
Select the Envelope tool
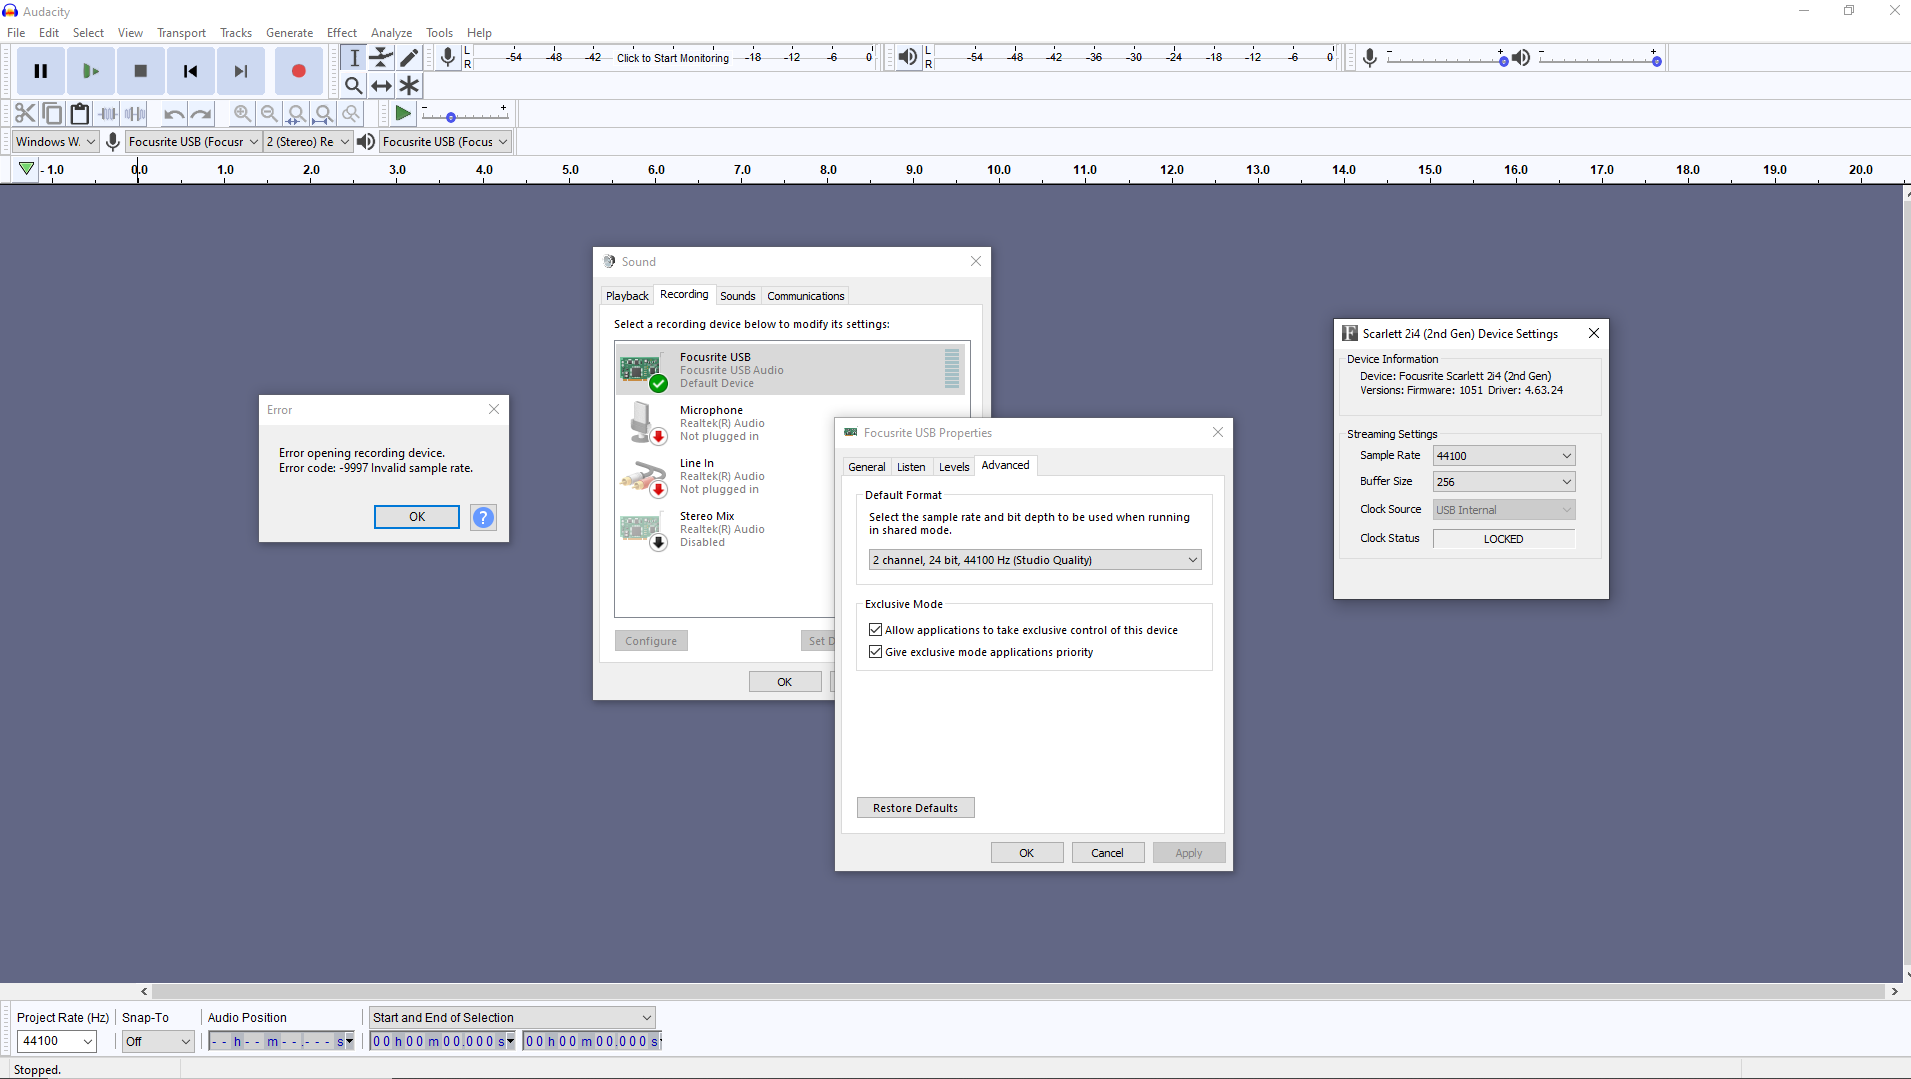[x=382, y=58]
